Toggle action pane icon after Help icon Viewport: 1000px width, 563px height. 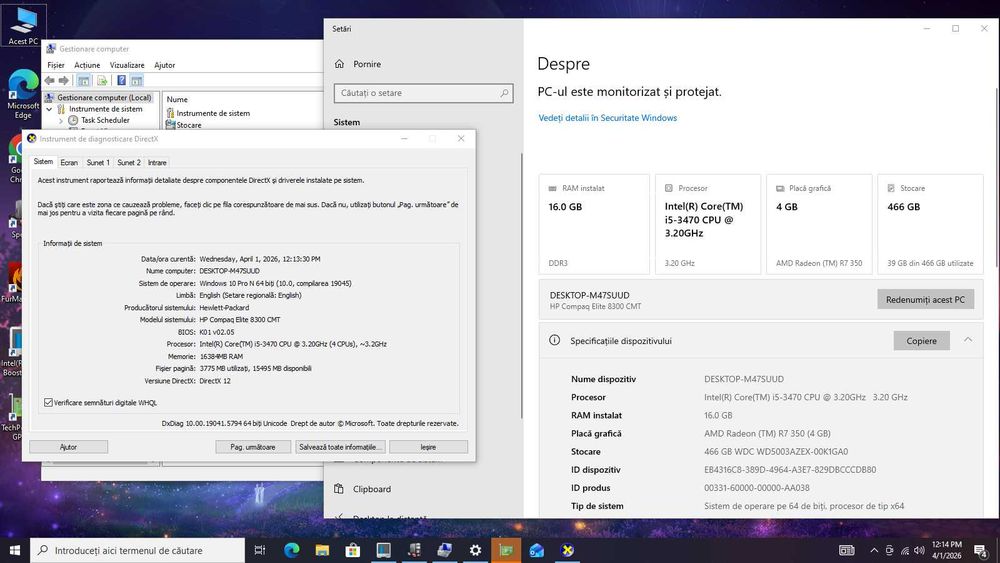click(x=136, y=80)
